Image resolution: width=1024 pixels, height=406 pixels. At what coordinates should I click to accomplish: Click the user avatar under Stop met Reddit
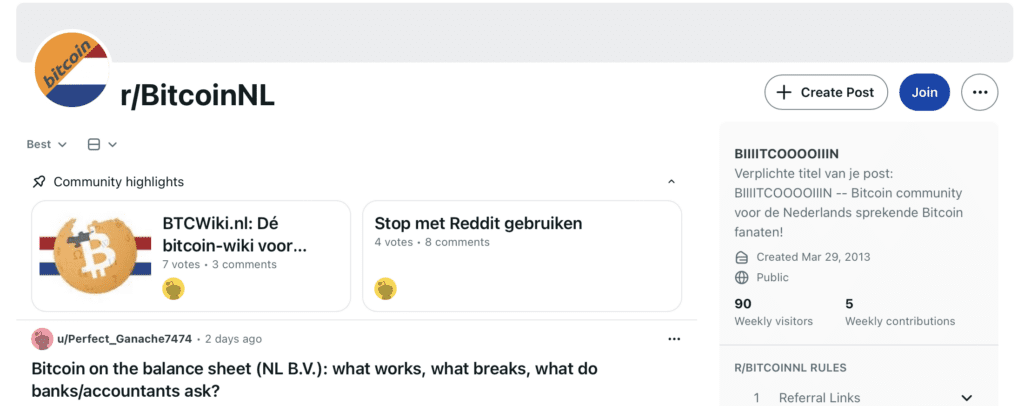click(385, 289)
